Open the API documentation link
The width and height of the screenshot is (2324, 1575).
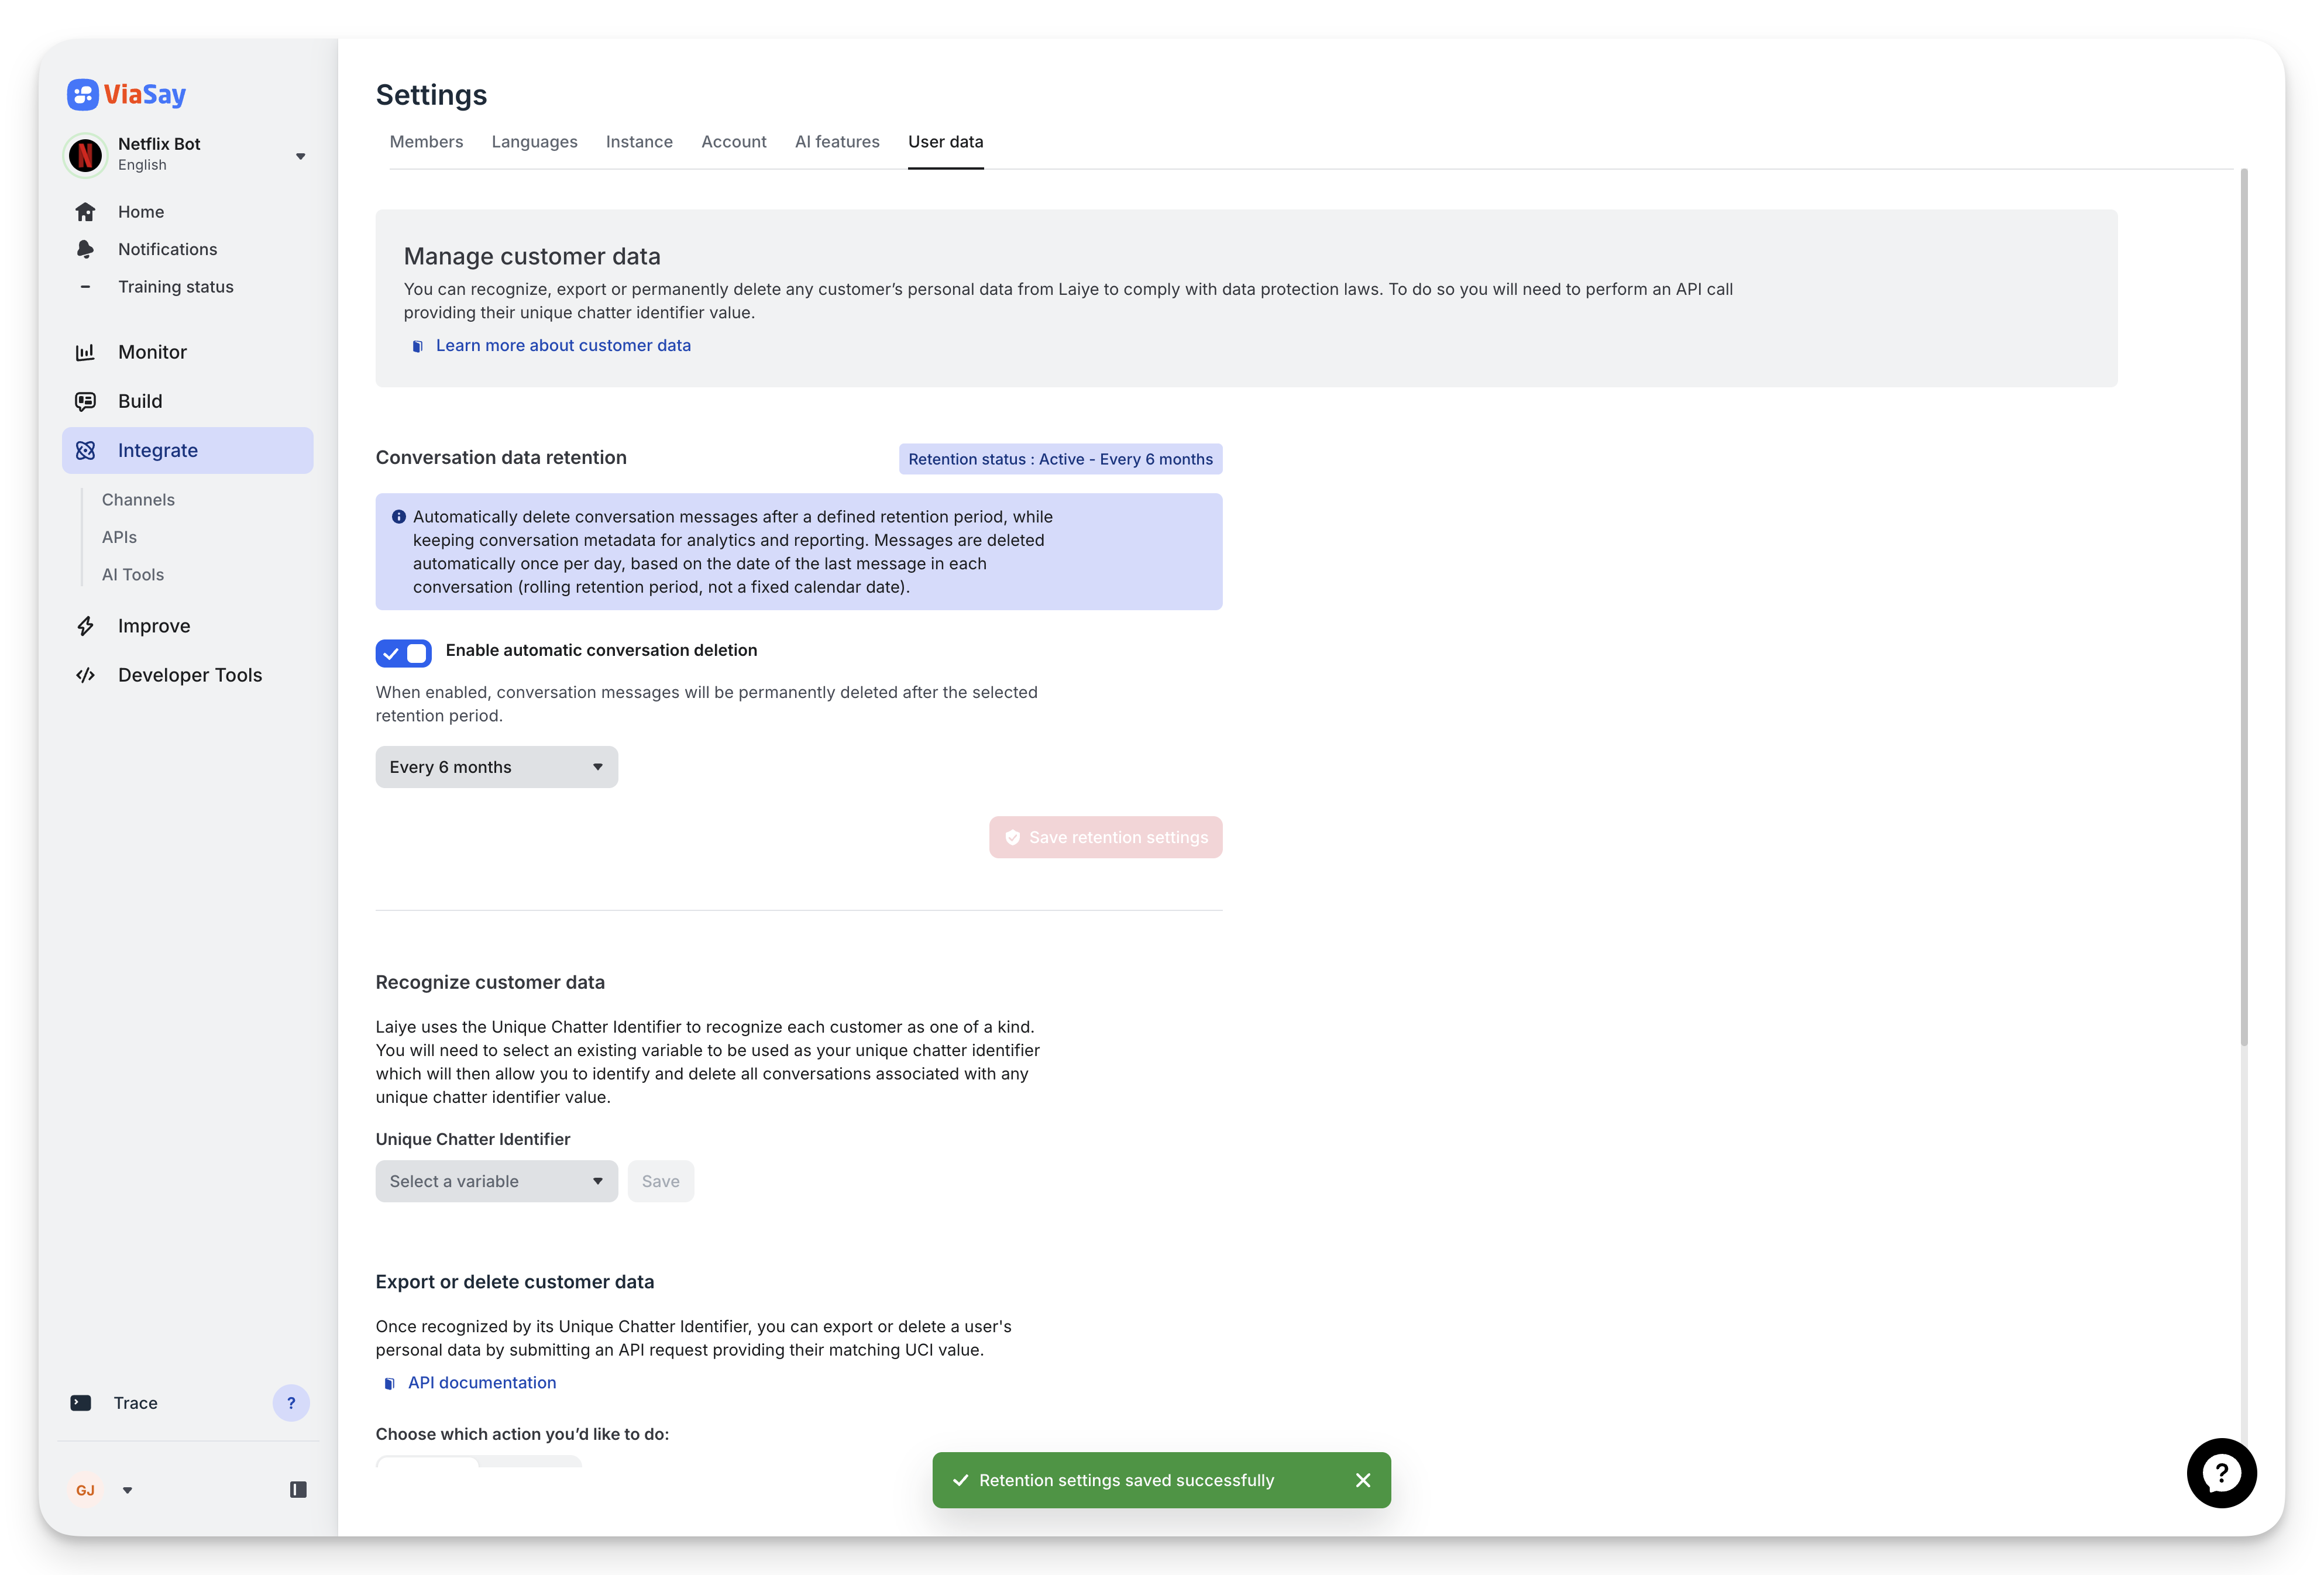(482, 1382)
